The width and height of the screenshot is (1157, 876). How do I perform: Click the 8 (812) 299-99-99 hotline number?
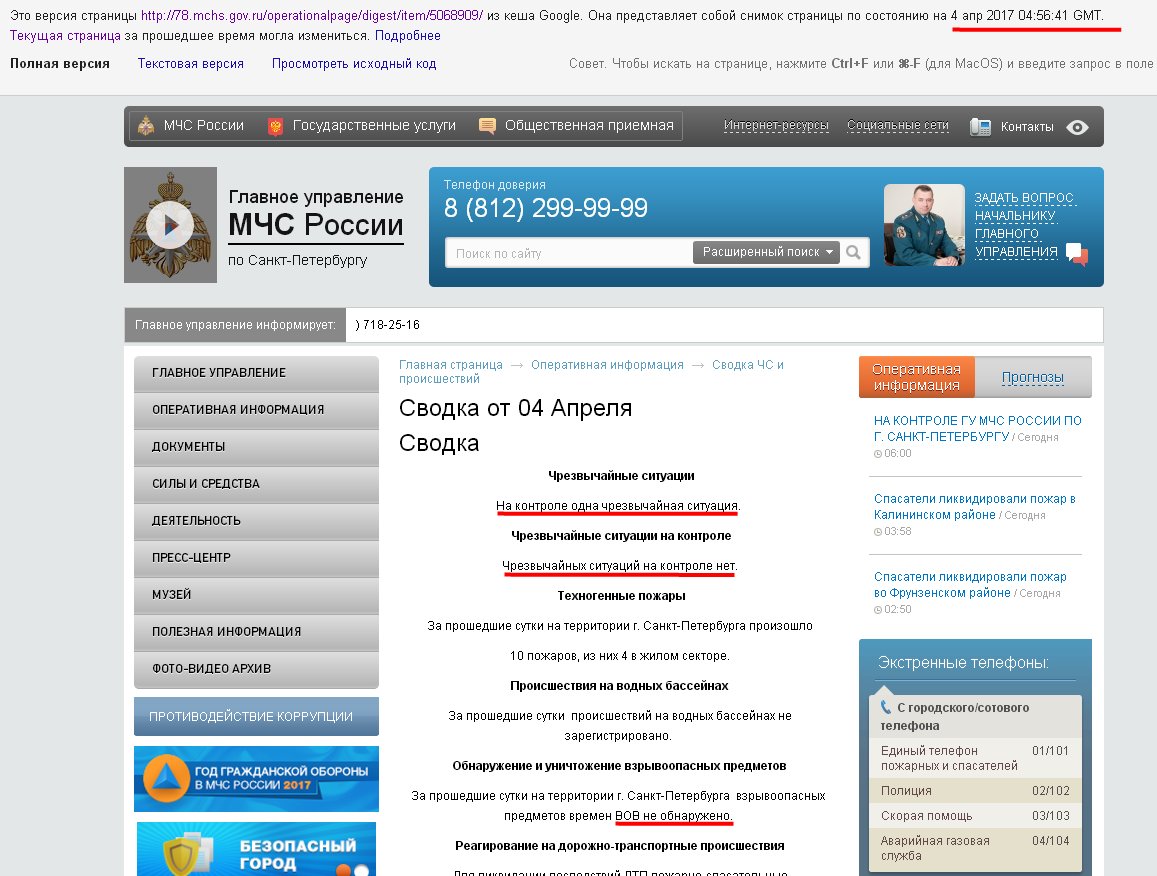click(x=546, y=208)
